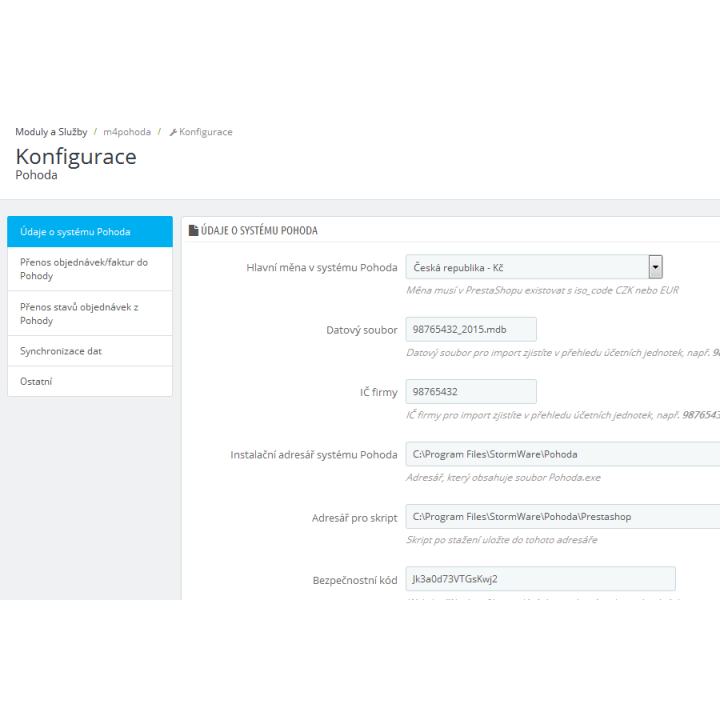Open Přenos stavů objednávek z Pohody tab
The width and height of the screenshot is (720, 720).
(x=90, y=314)
